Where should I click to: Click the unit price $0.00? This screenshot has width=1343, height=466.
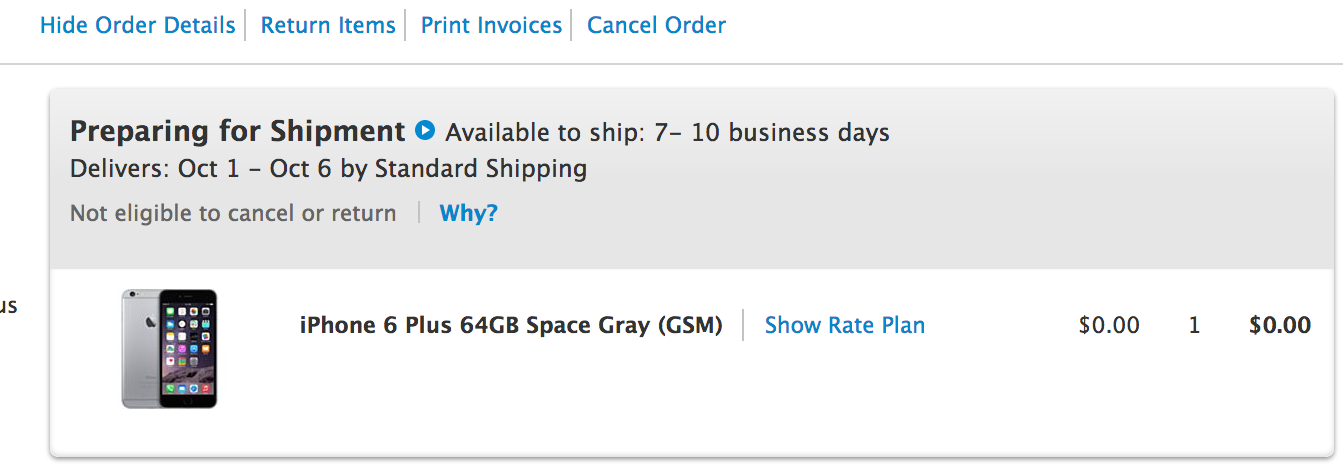tap(1109, 325)
